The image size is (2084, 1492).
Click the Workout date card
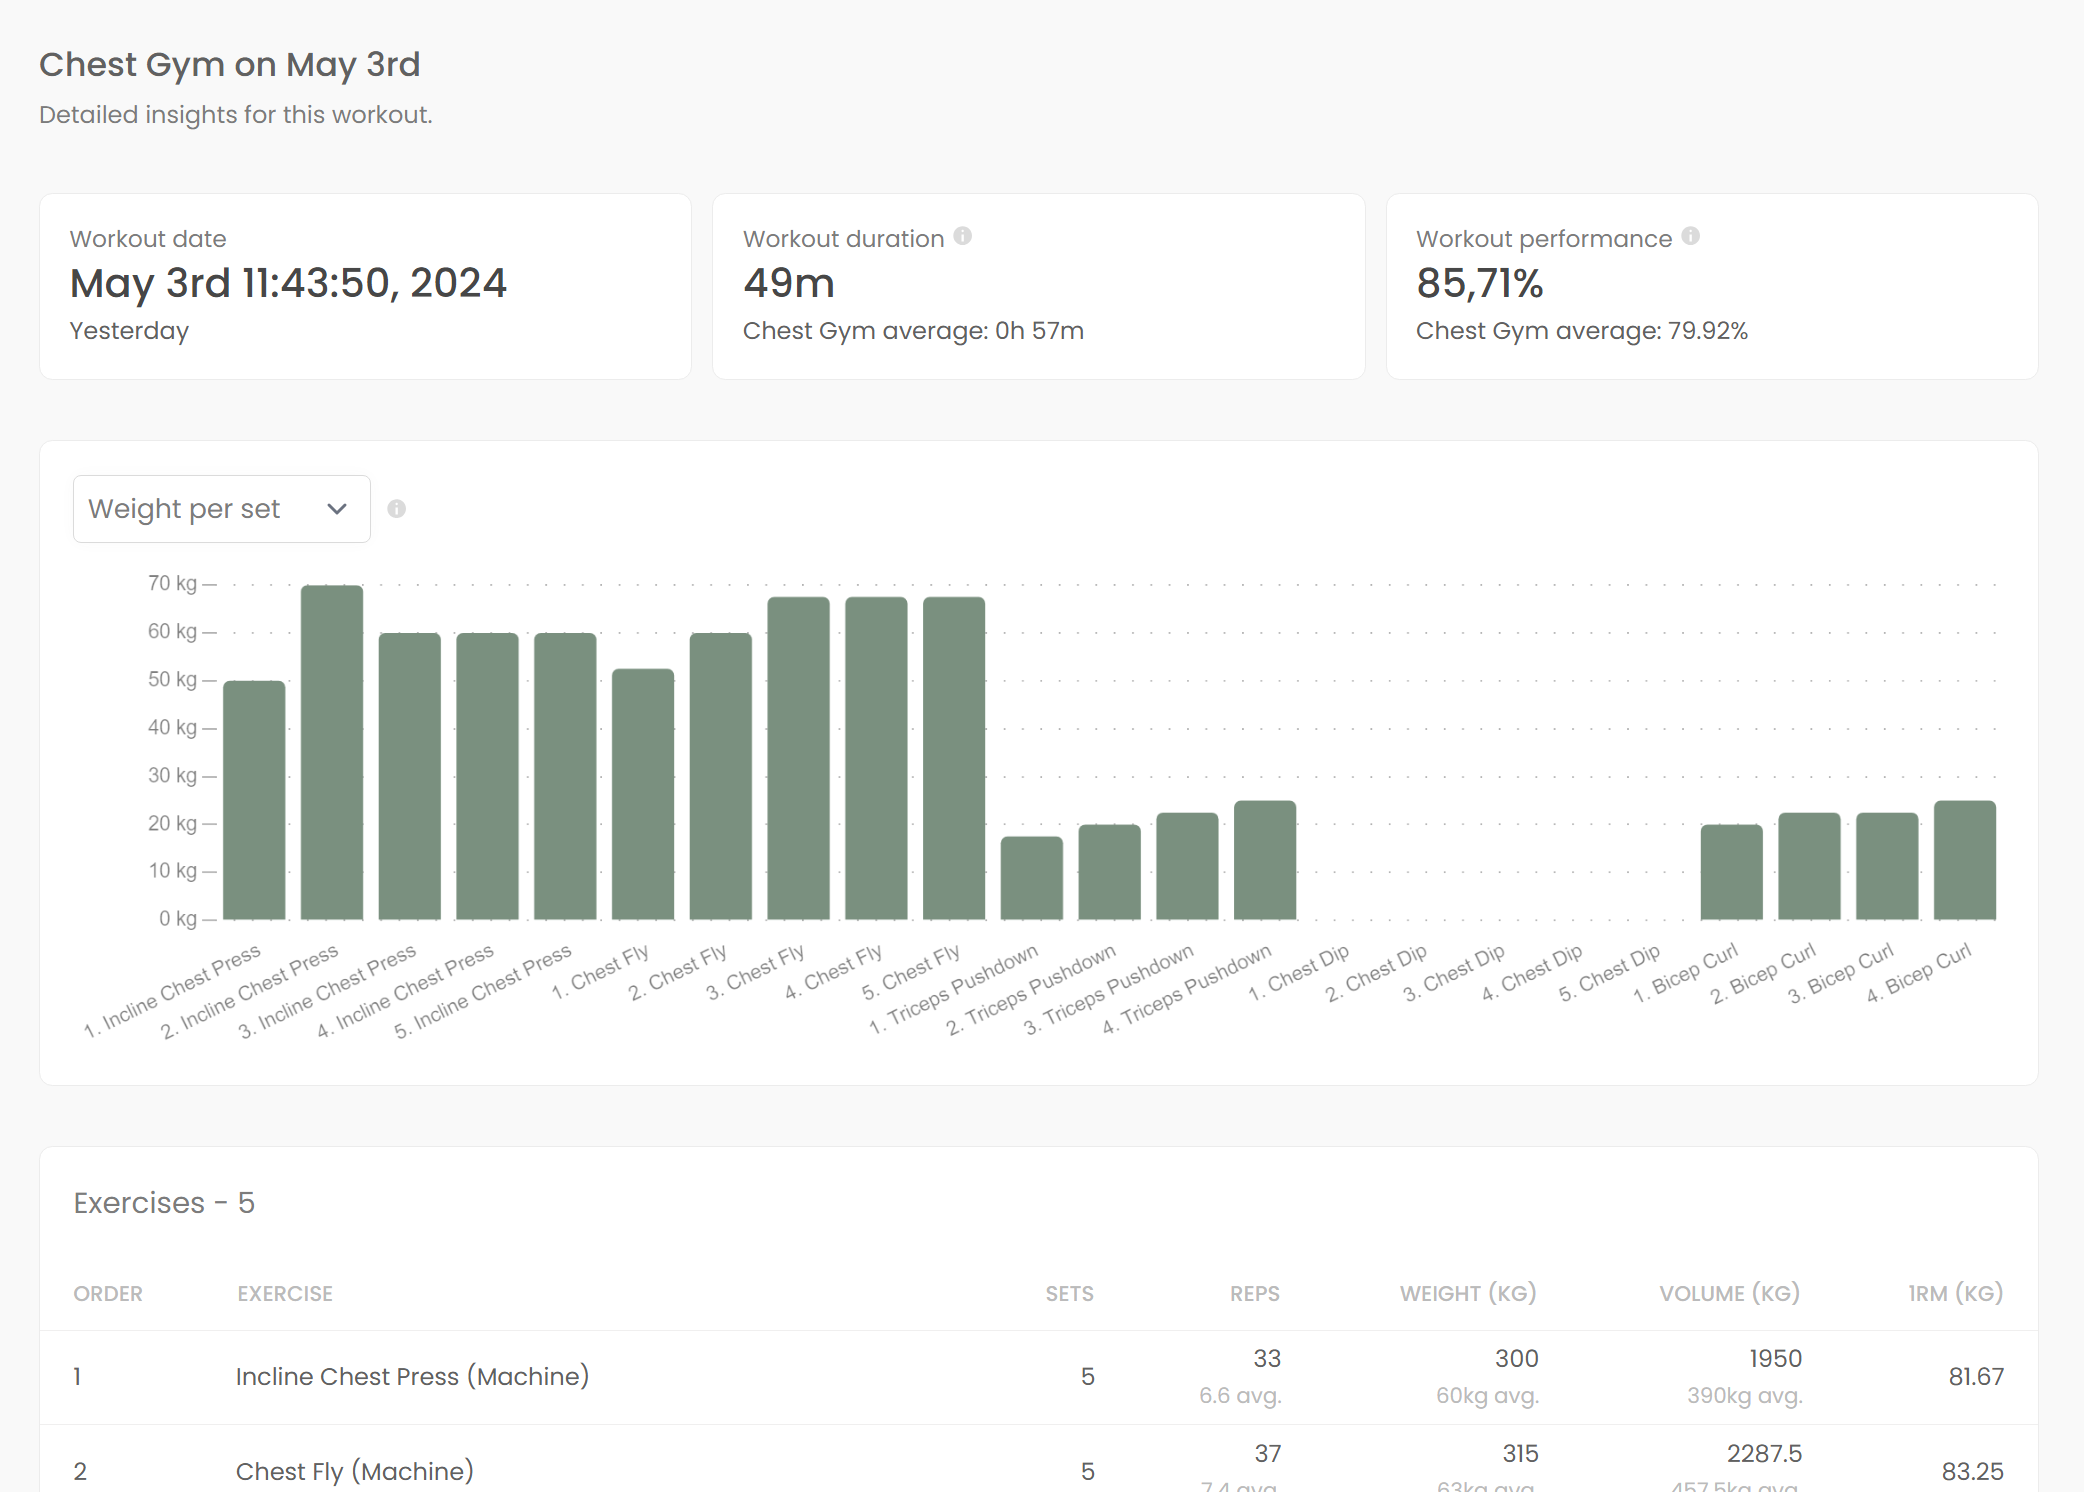365,286
